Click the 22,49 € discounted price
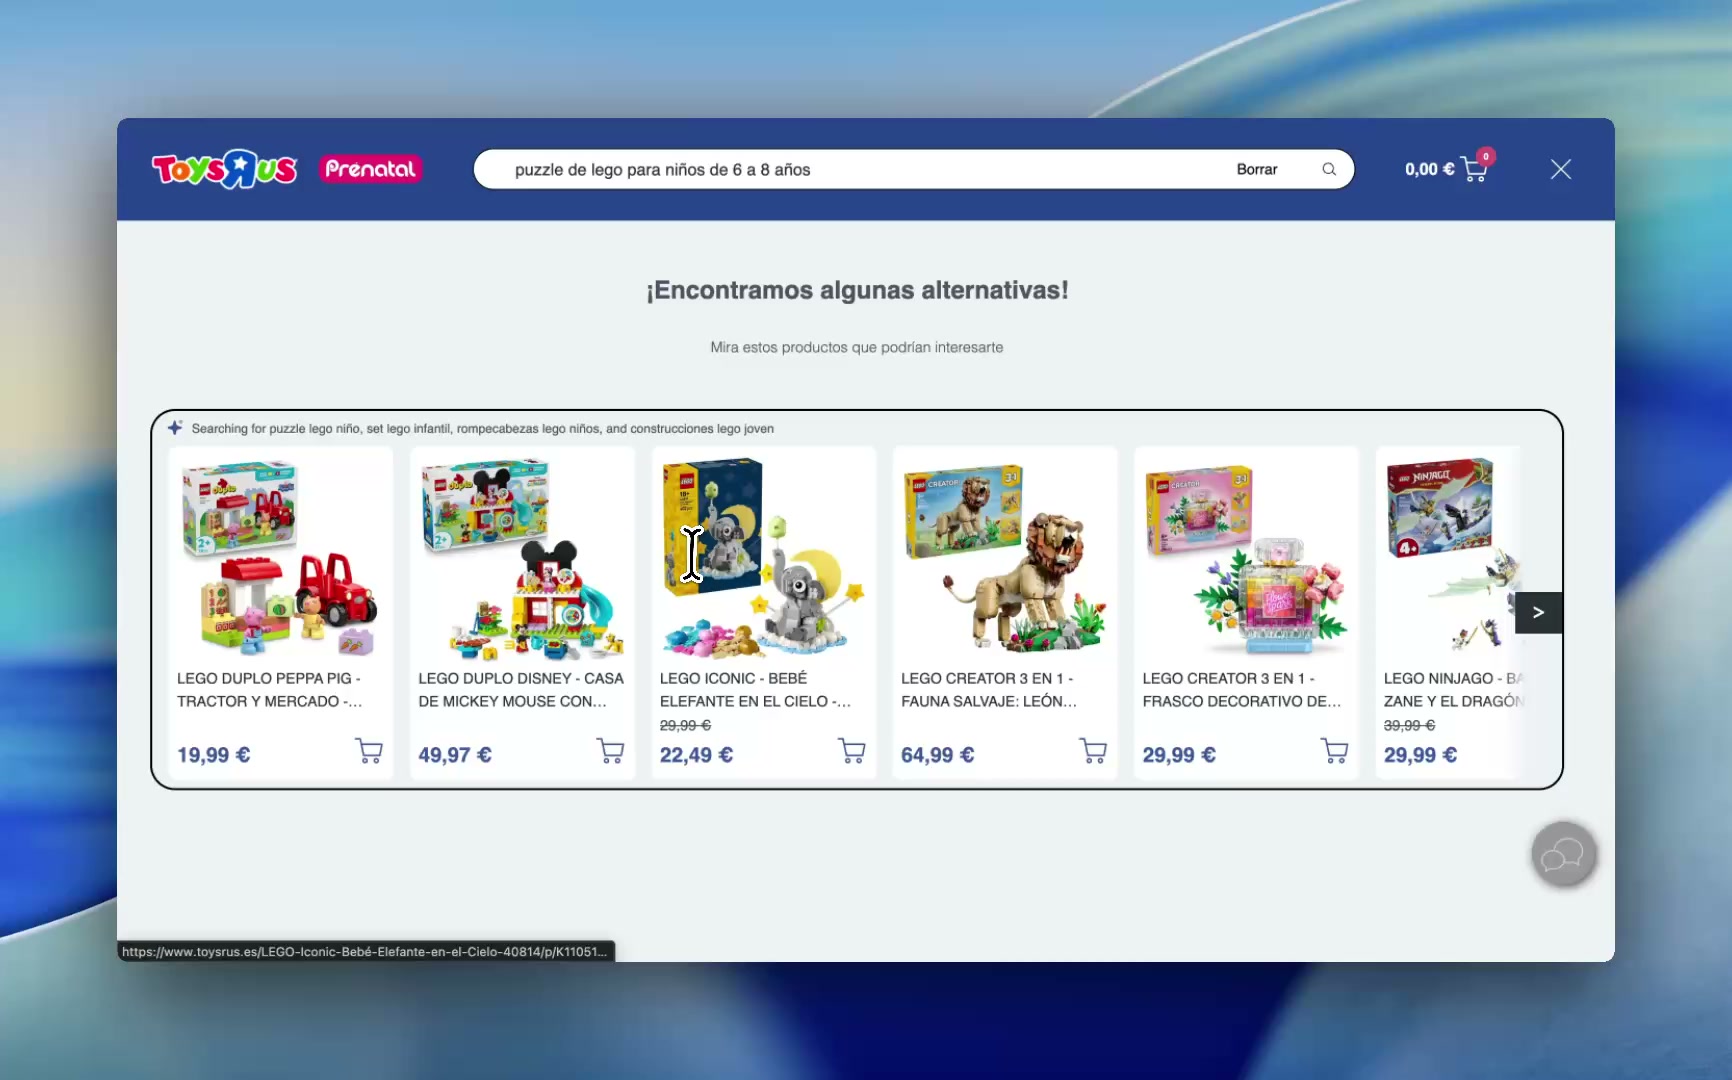 point(696,755)
